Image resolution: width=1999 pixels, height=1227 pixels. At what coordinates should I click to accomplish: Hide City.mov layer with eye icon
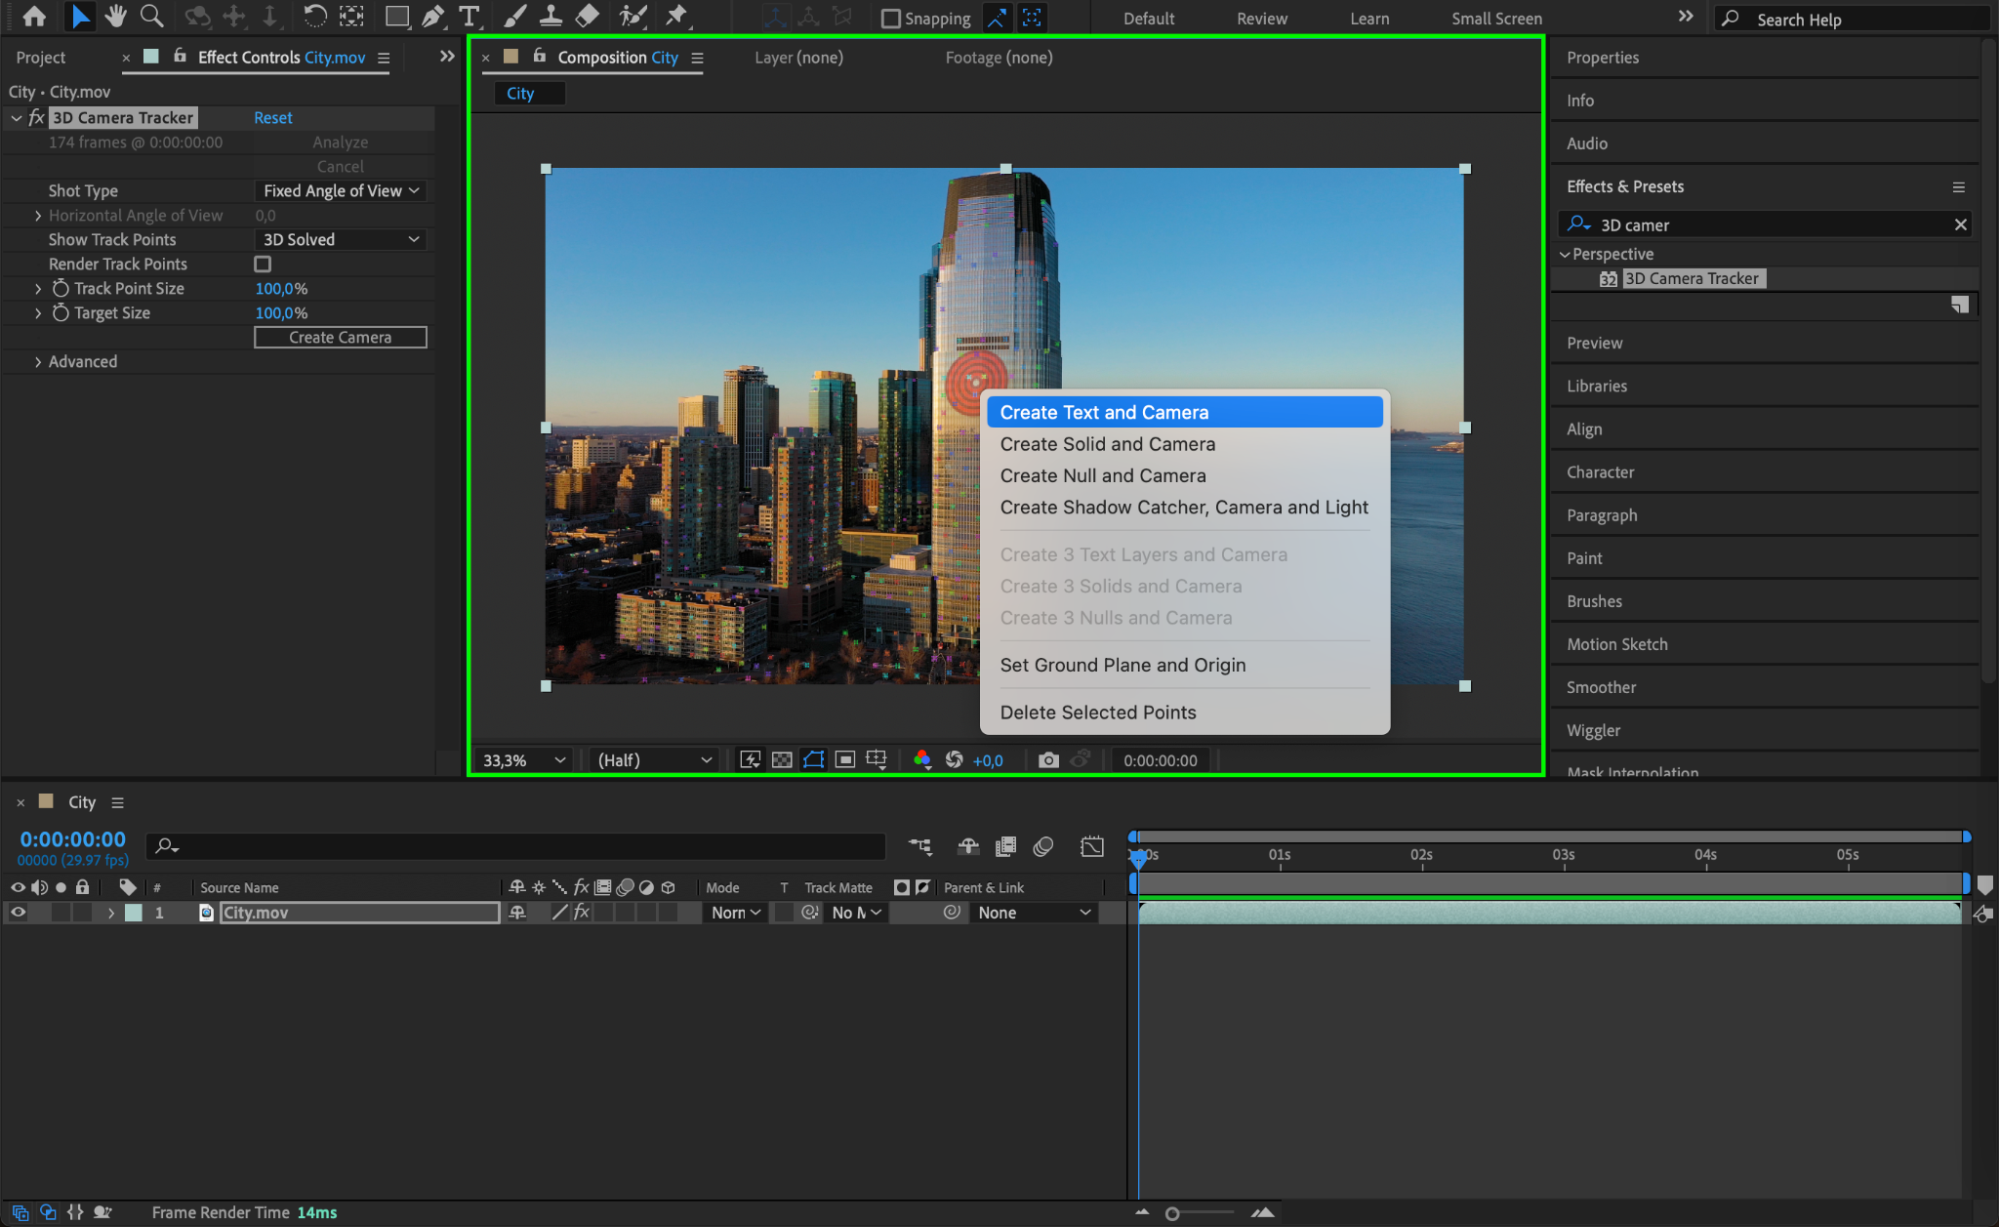[18, 912]
